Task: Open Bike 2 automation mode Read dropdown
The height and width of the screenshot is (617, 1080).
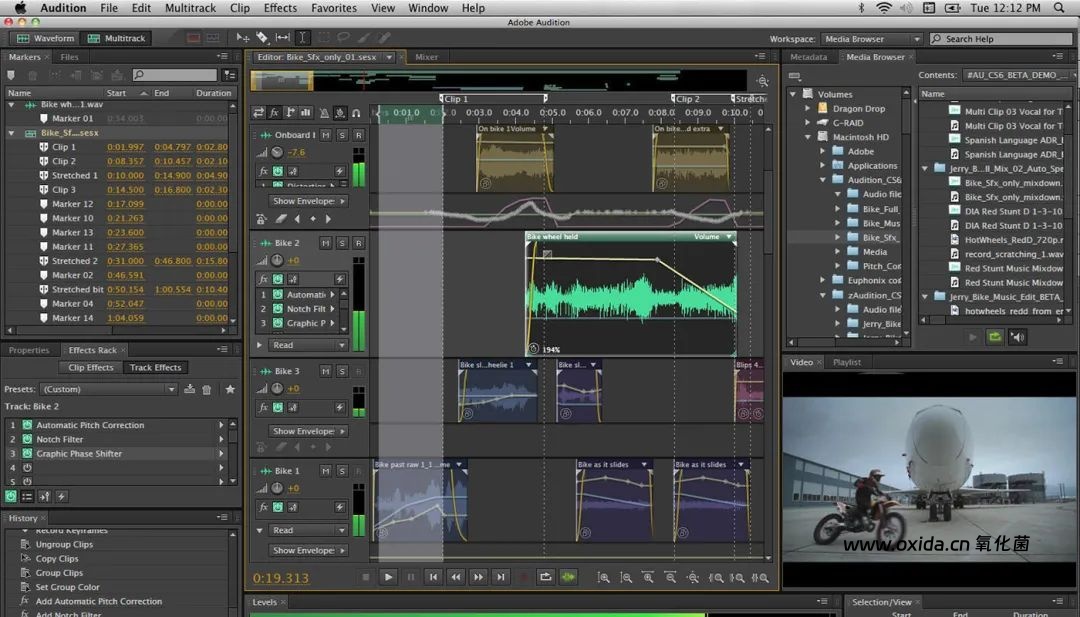Action: tap(308, 345)
